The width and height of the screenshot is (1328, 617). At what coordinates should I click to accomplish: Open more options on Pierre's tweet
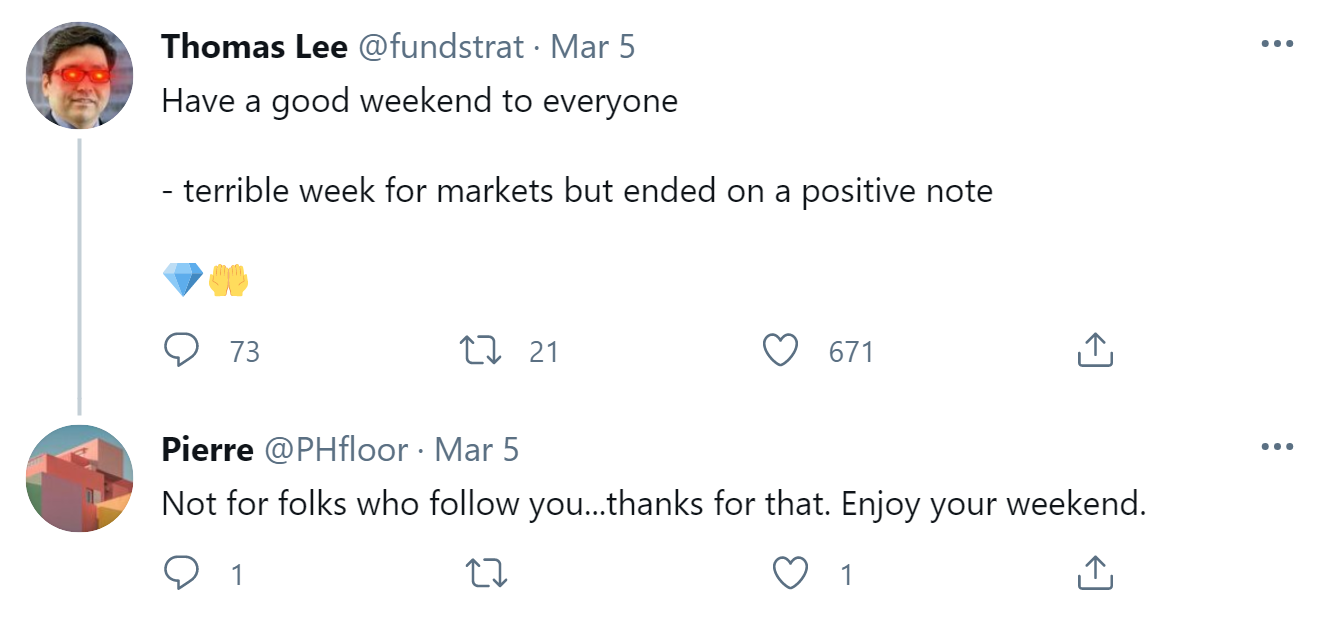coord(1277,449)
